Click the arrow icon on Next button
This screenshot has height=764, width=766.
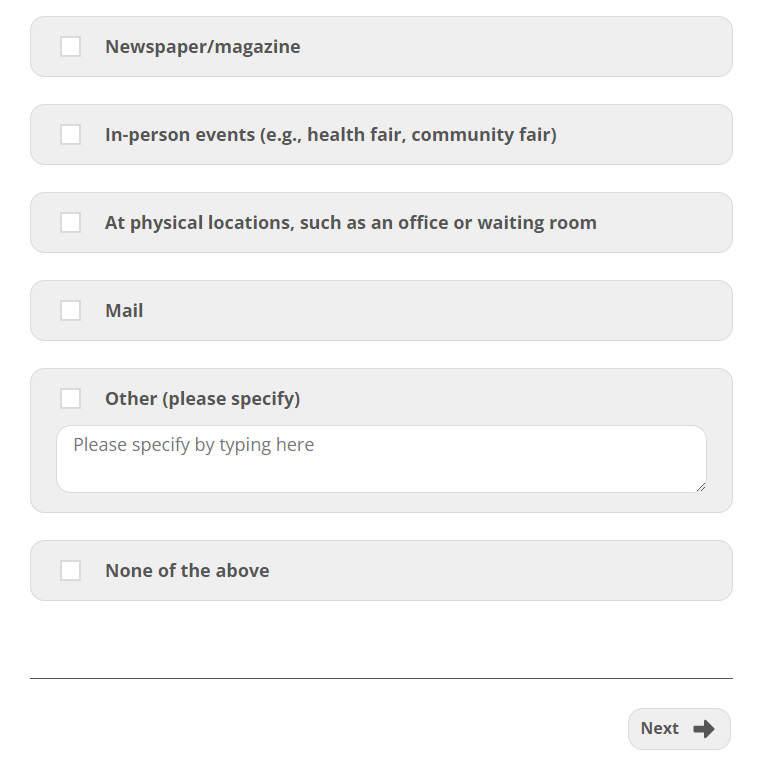point(704,729)
